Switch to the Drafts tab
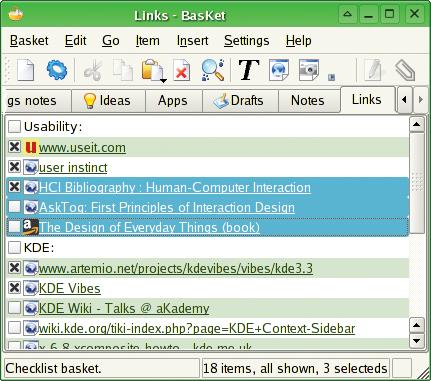This screenshot has height=381, width=431. (240, 101)
